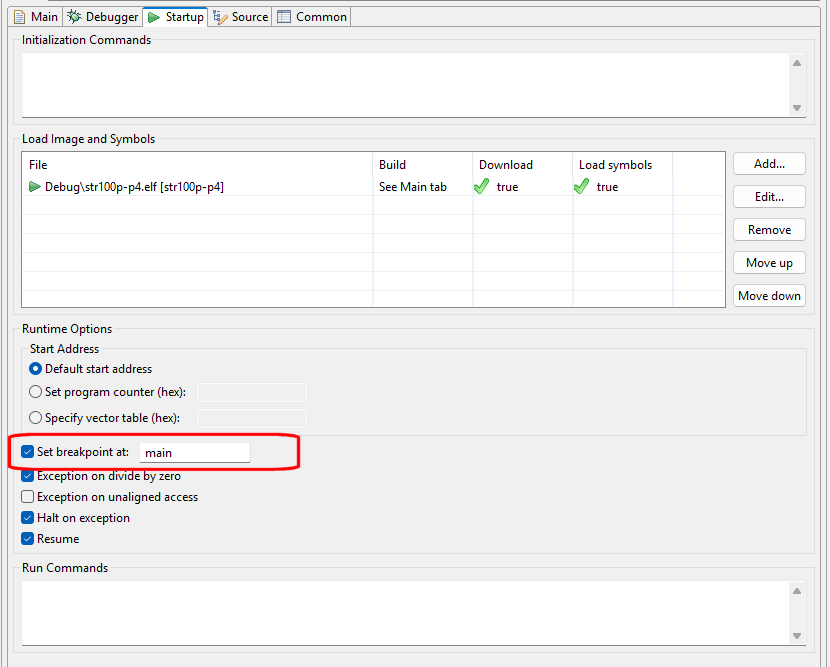Click the Source tab's icon
Viewport: 830px width, 667px height.
point(218,16)
